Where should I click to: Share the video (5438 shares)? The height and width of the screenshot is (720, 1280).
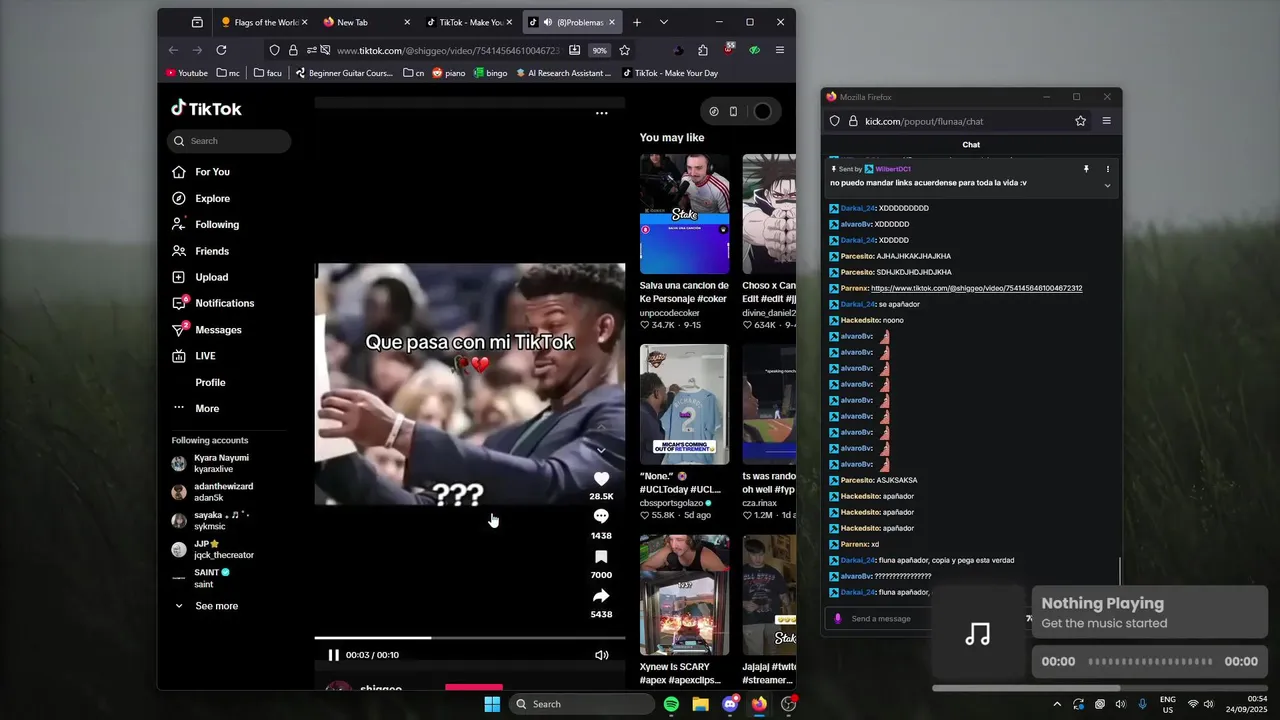[601, 595]
